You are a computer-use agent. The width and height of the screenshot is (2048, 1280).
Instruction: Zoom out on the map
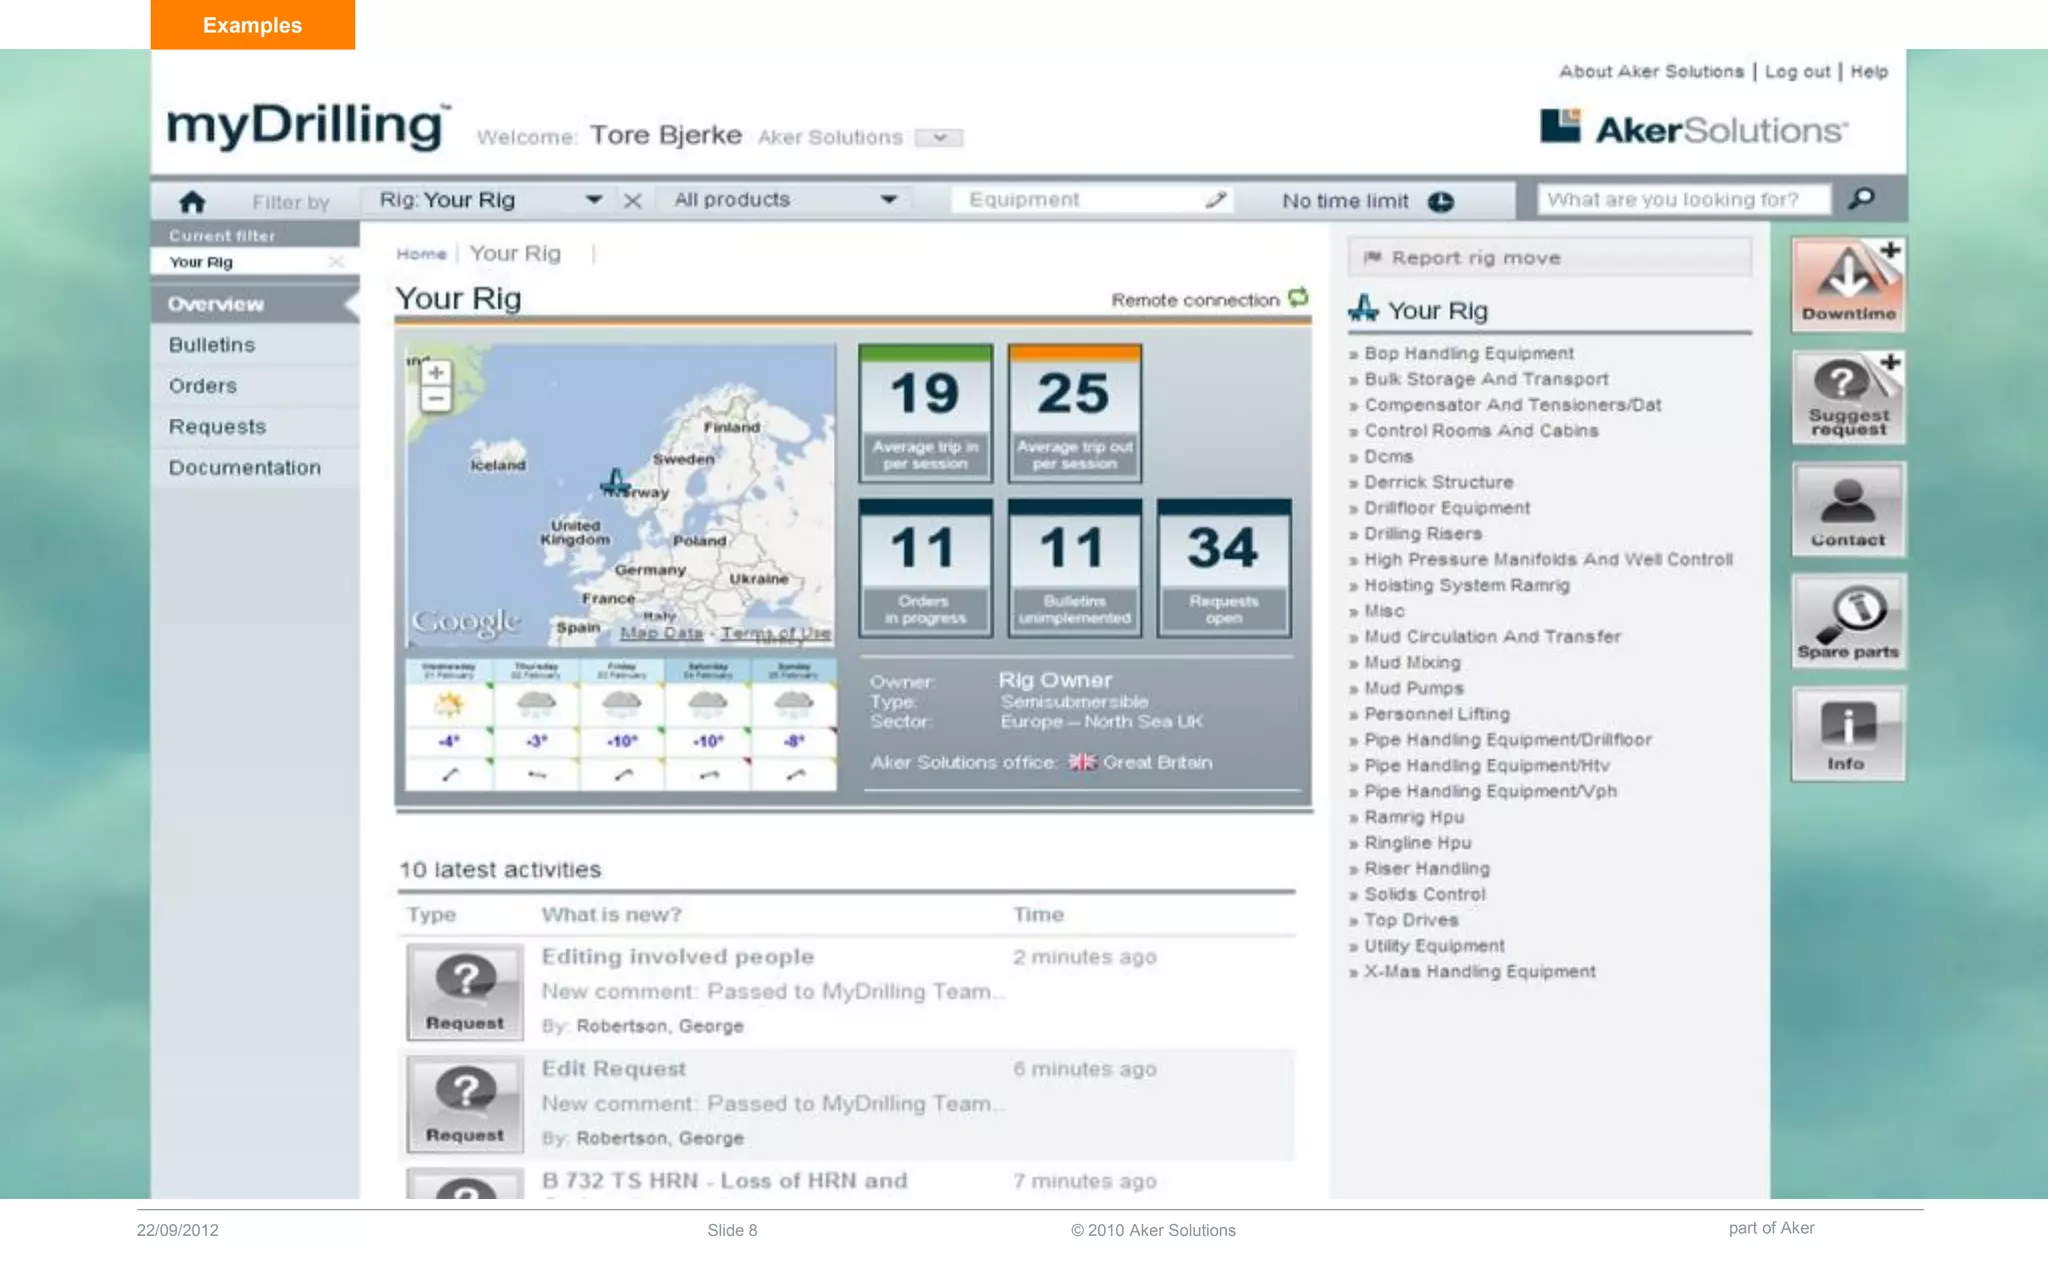[x=436, y=399]
